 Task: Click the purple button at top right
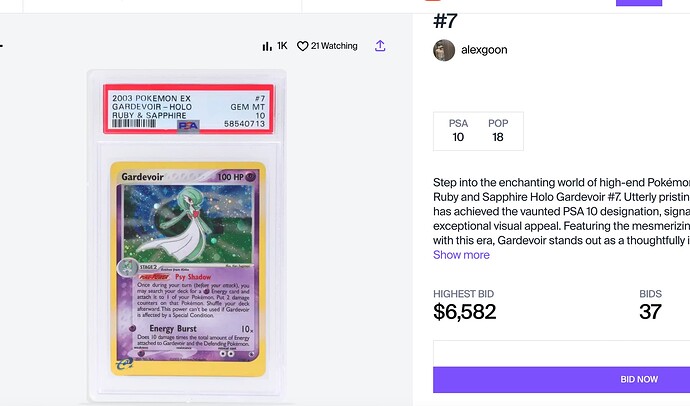[x=639, y=3]
